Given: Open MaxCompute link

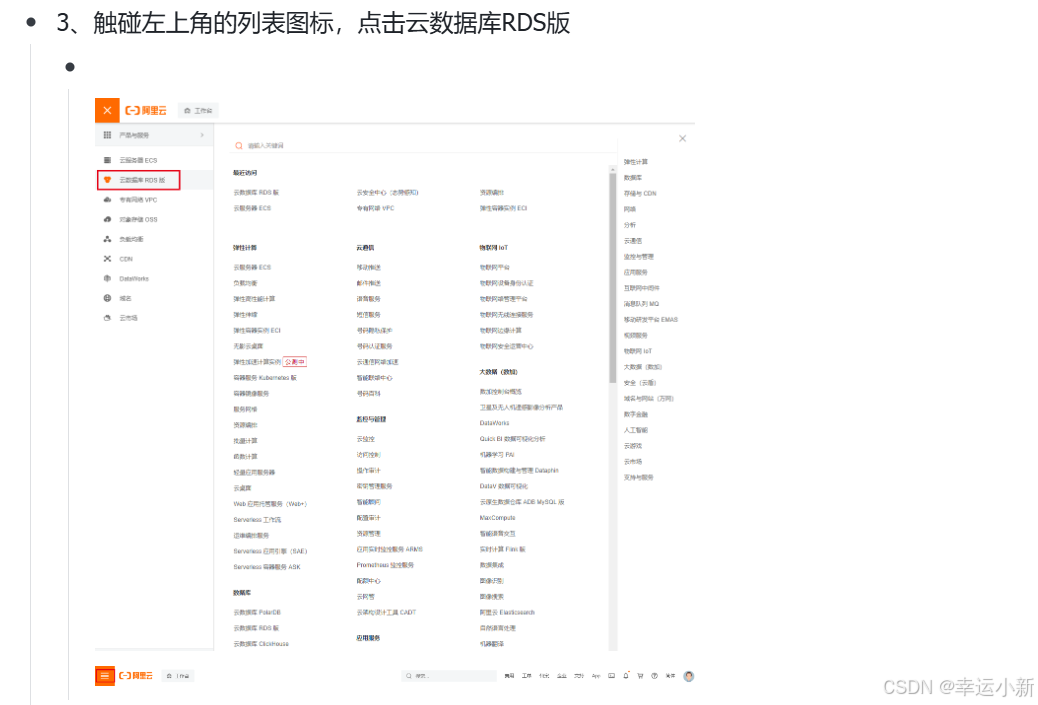Looking at the screenshot, I should tap(497, 518).
